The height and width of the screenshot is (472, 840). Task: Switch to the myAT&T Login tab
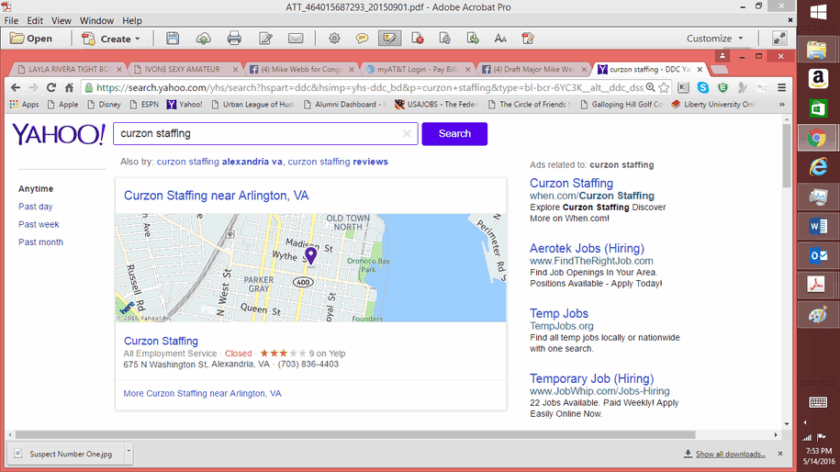(x=417, y=69)
